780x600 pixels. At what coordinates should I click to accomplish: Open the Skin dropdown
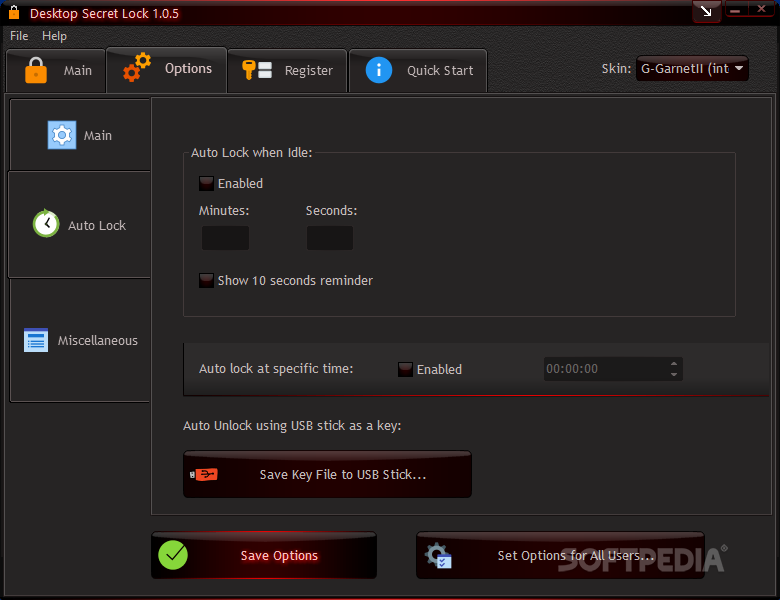[x=692, y=68]
